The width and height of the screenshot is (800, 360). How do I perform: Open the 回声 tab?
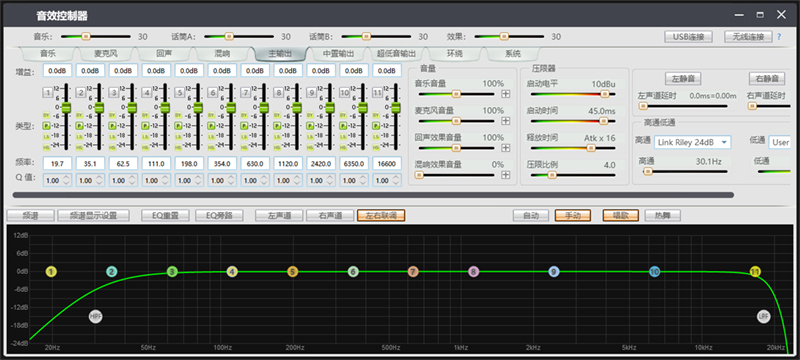(164, 54)
